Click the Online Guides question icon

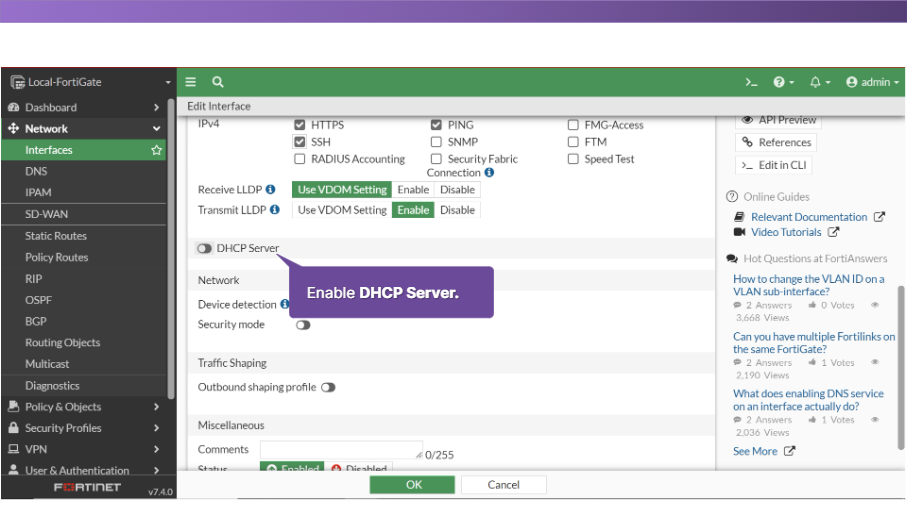[732, 197]
